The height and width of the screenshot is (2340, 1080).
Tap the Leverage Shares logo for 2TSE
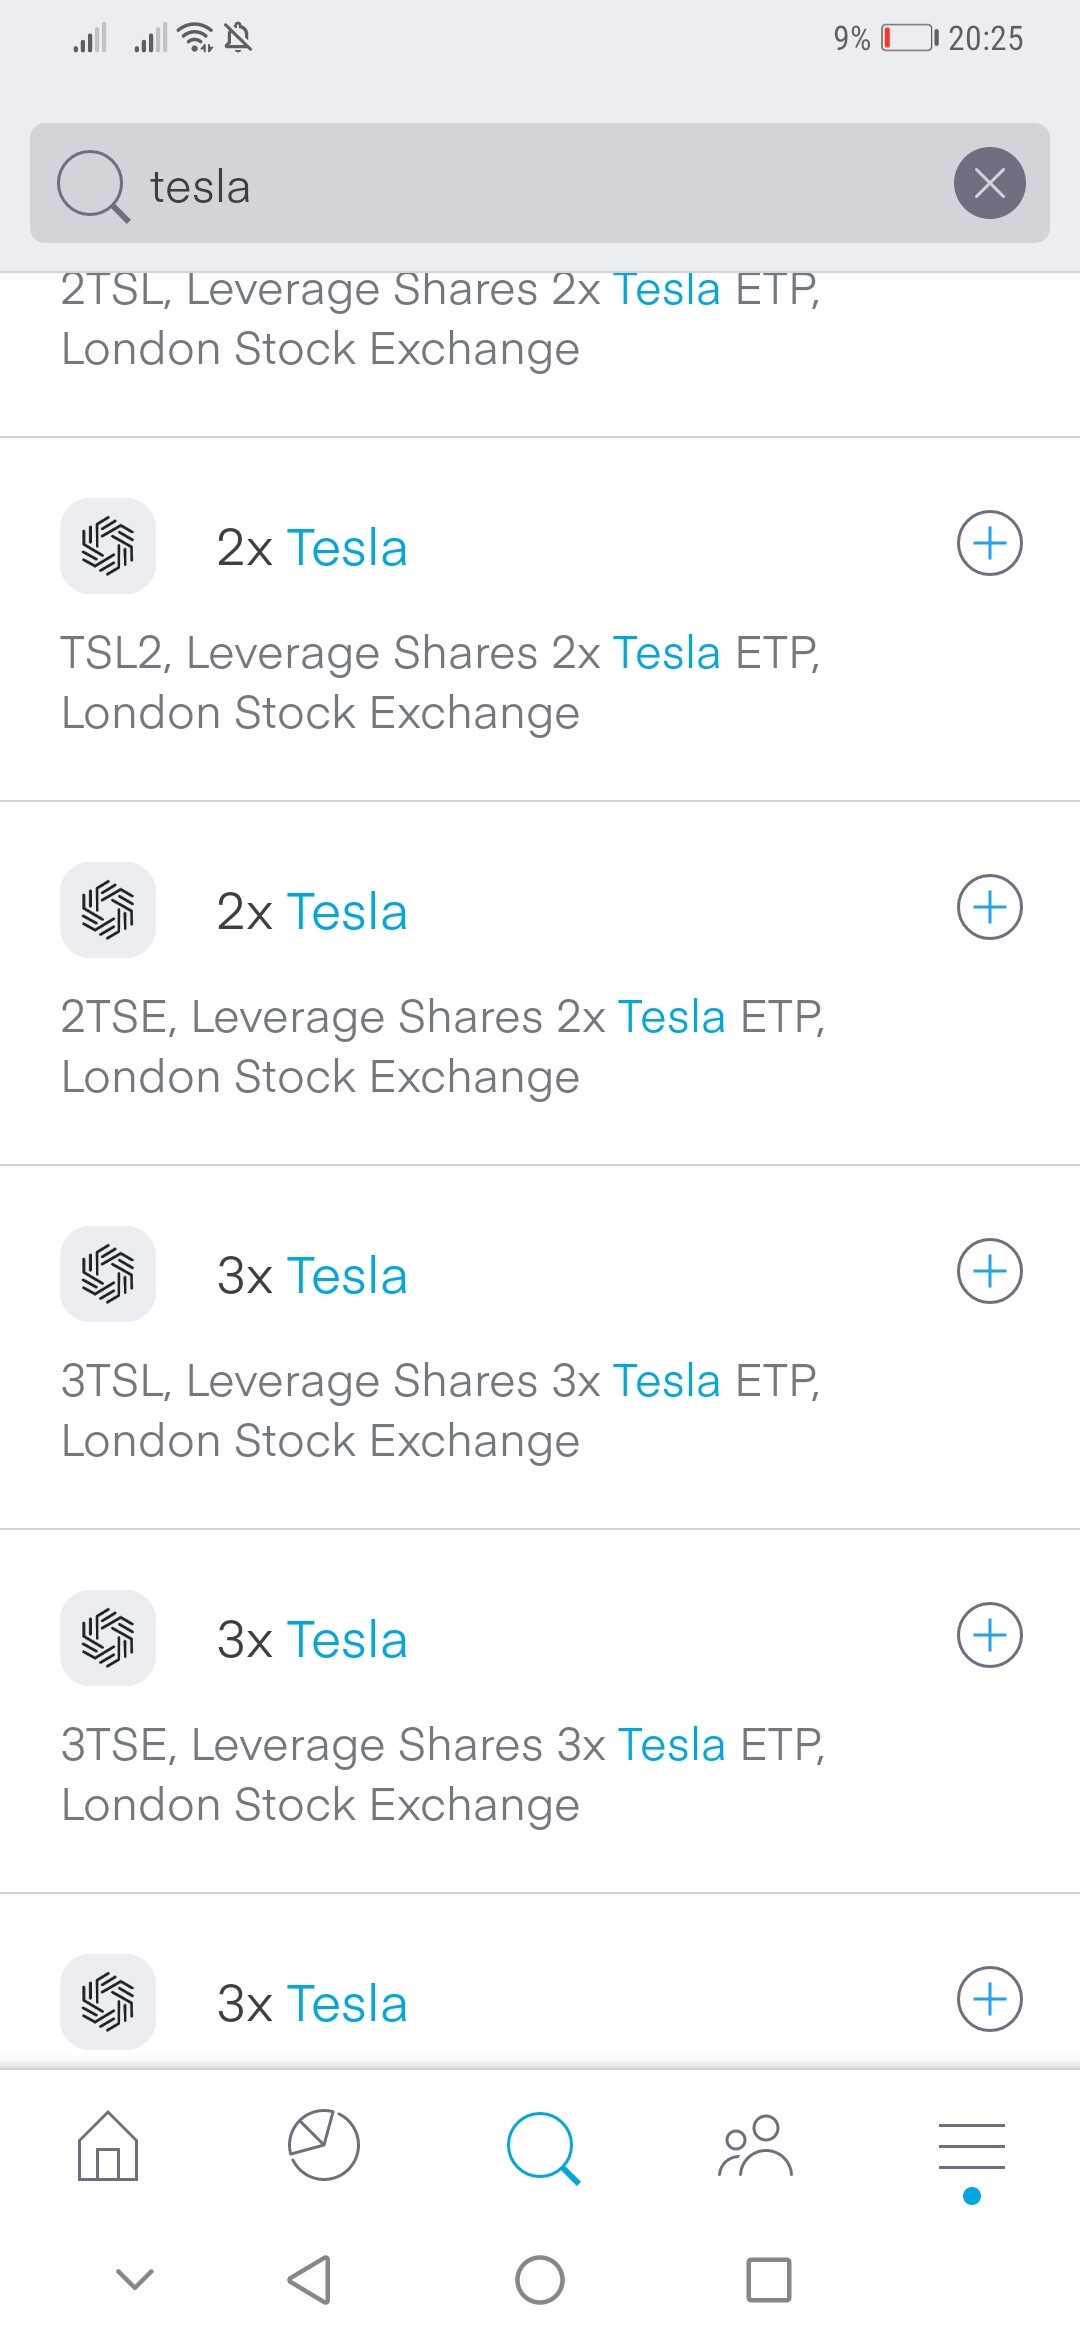pos(108,910)
